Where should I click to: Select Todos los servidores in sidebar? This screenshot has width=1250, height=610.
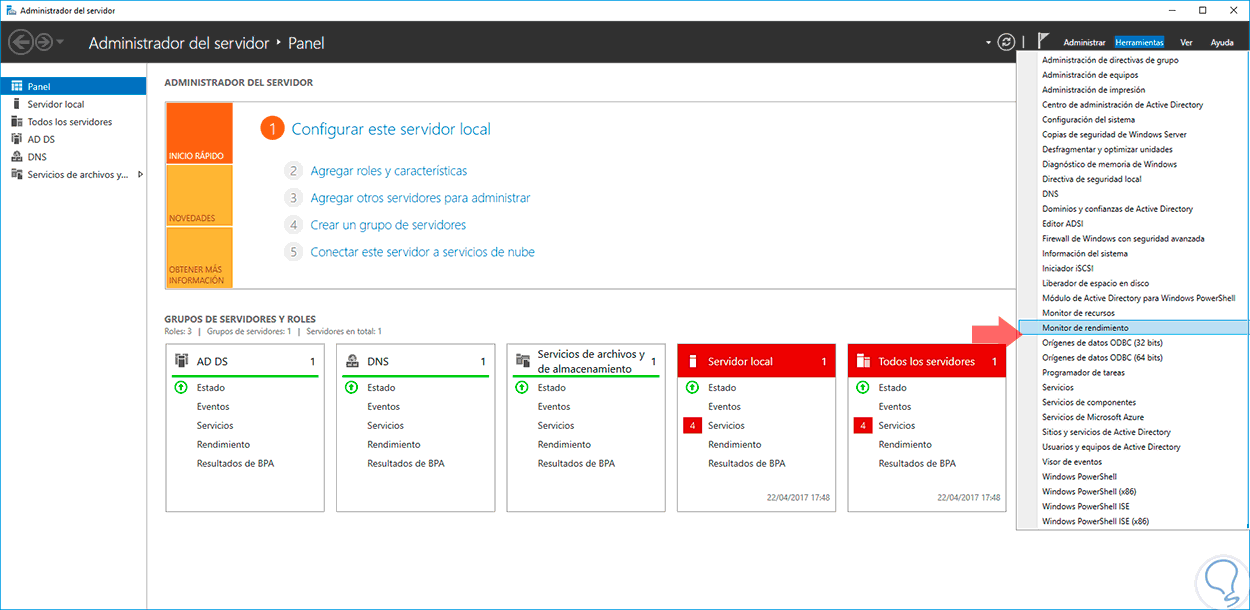73,122
